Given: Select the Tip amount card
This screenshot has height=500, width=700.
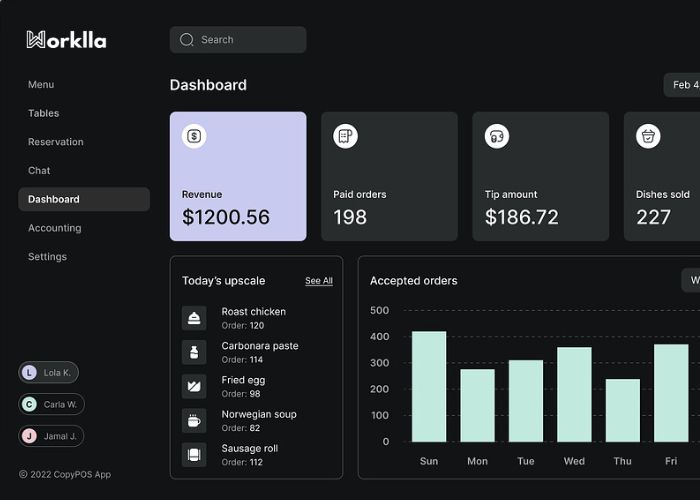Looking at the screenshot, I should click(x=541, y=176).
